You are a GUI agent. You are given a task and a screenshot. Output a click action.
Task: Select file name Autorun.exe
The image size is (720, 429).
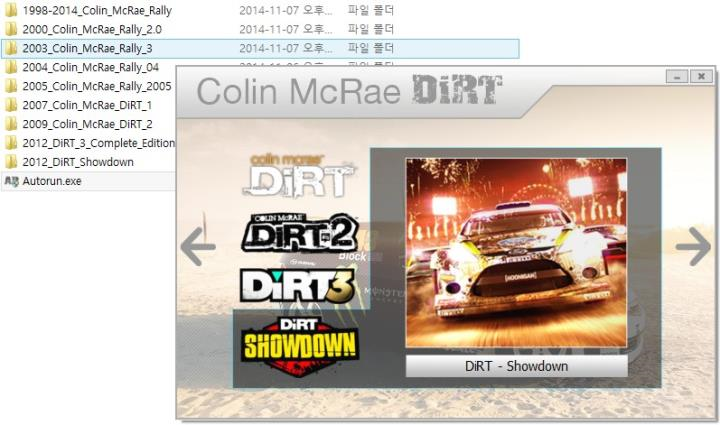[x=52, y=181]
